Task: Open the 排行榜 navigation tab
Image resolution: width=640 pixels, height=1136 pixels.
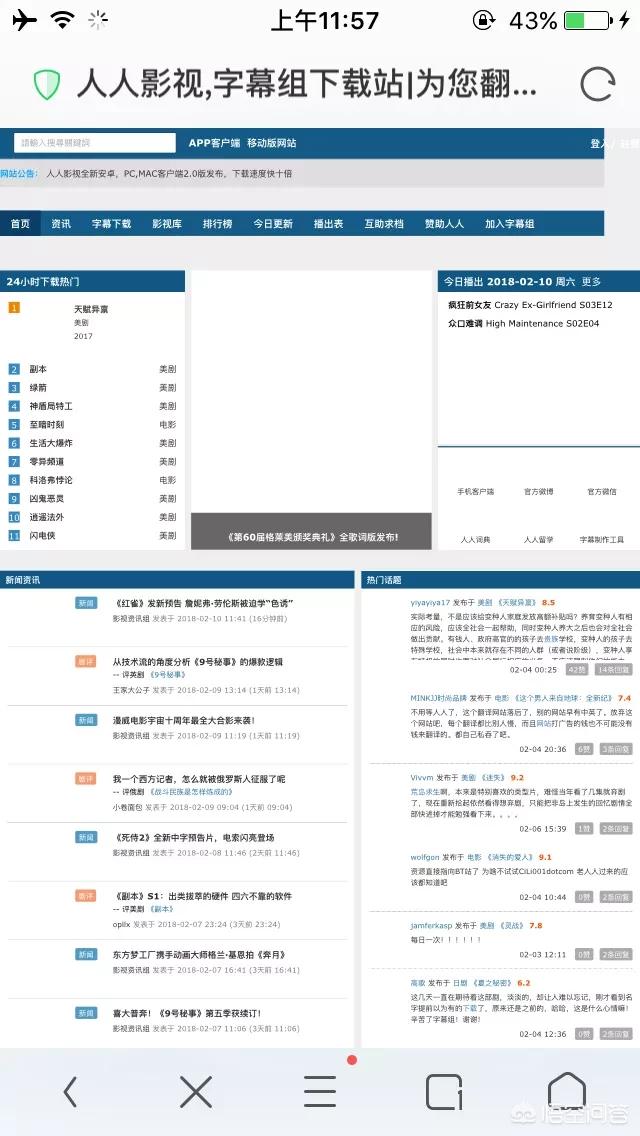Action: click(217, 224)
